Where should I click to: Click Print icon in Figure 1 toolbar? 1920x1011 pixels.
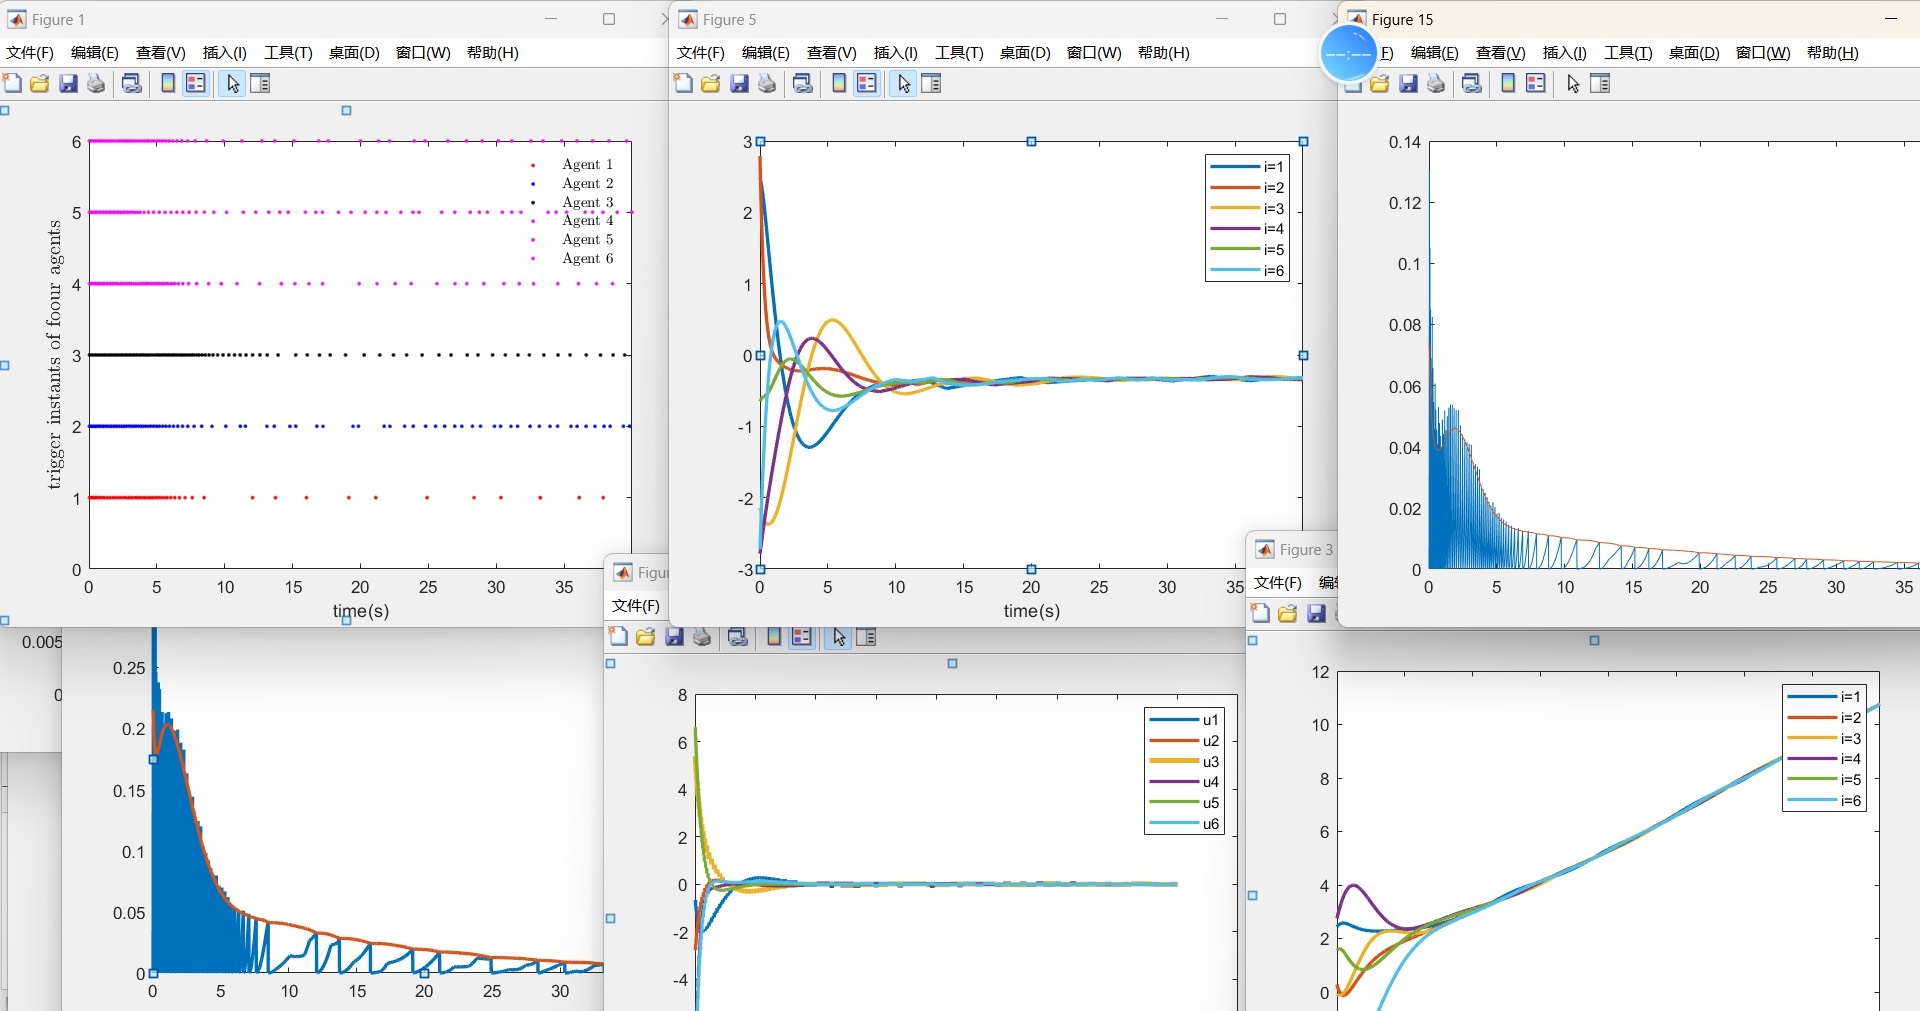pos(96,83)
